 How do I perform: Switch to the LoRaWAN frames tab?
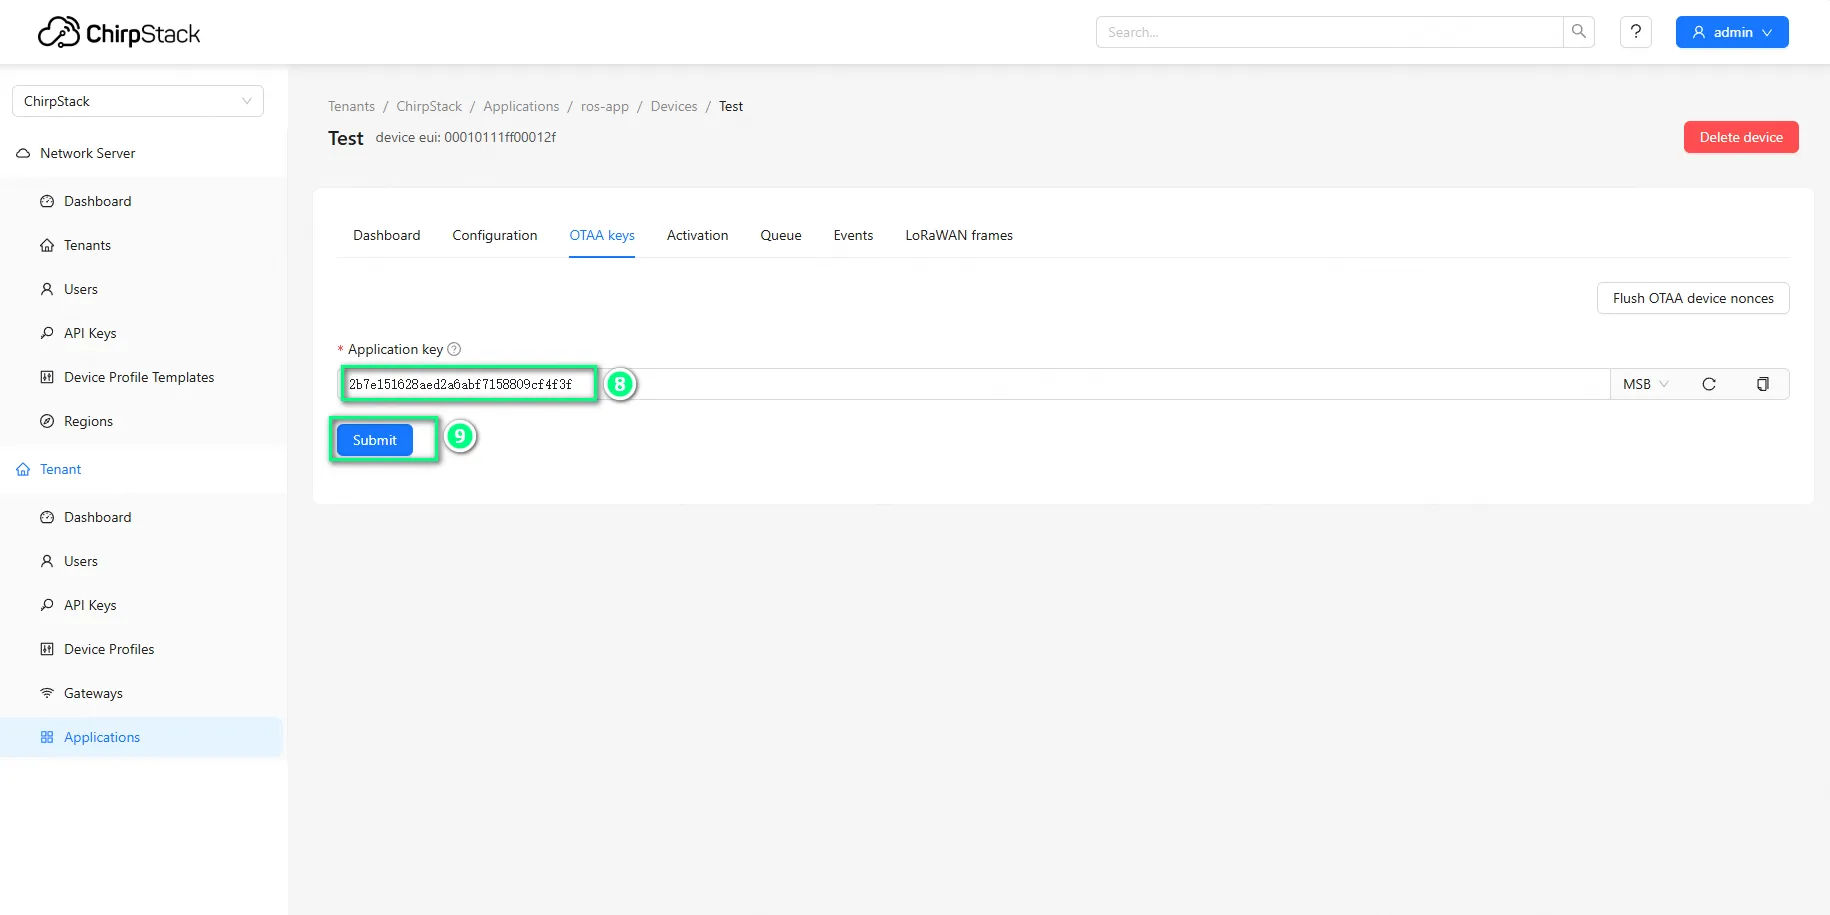(x=958, y=236)
